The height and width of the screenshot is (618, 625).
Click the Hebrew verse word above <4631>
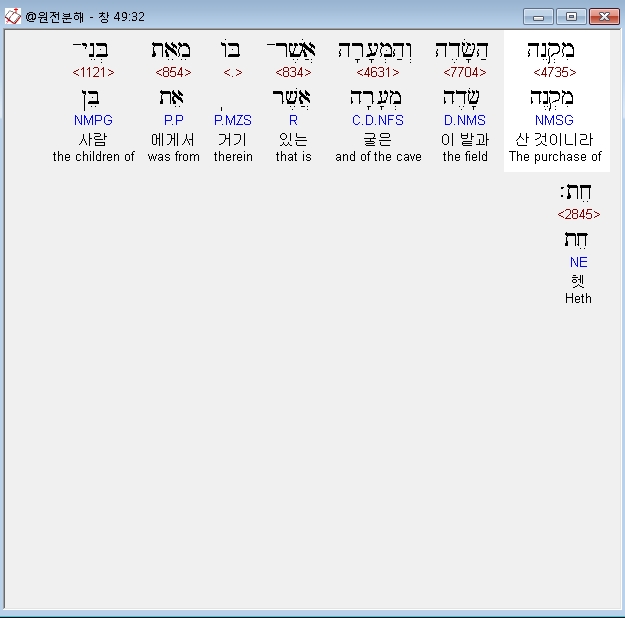375,52
